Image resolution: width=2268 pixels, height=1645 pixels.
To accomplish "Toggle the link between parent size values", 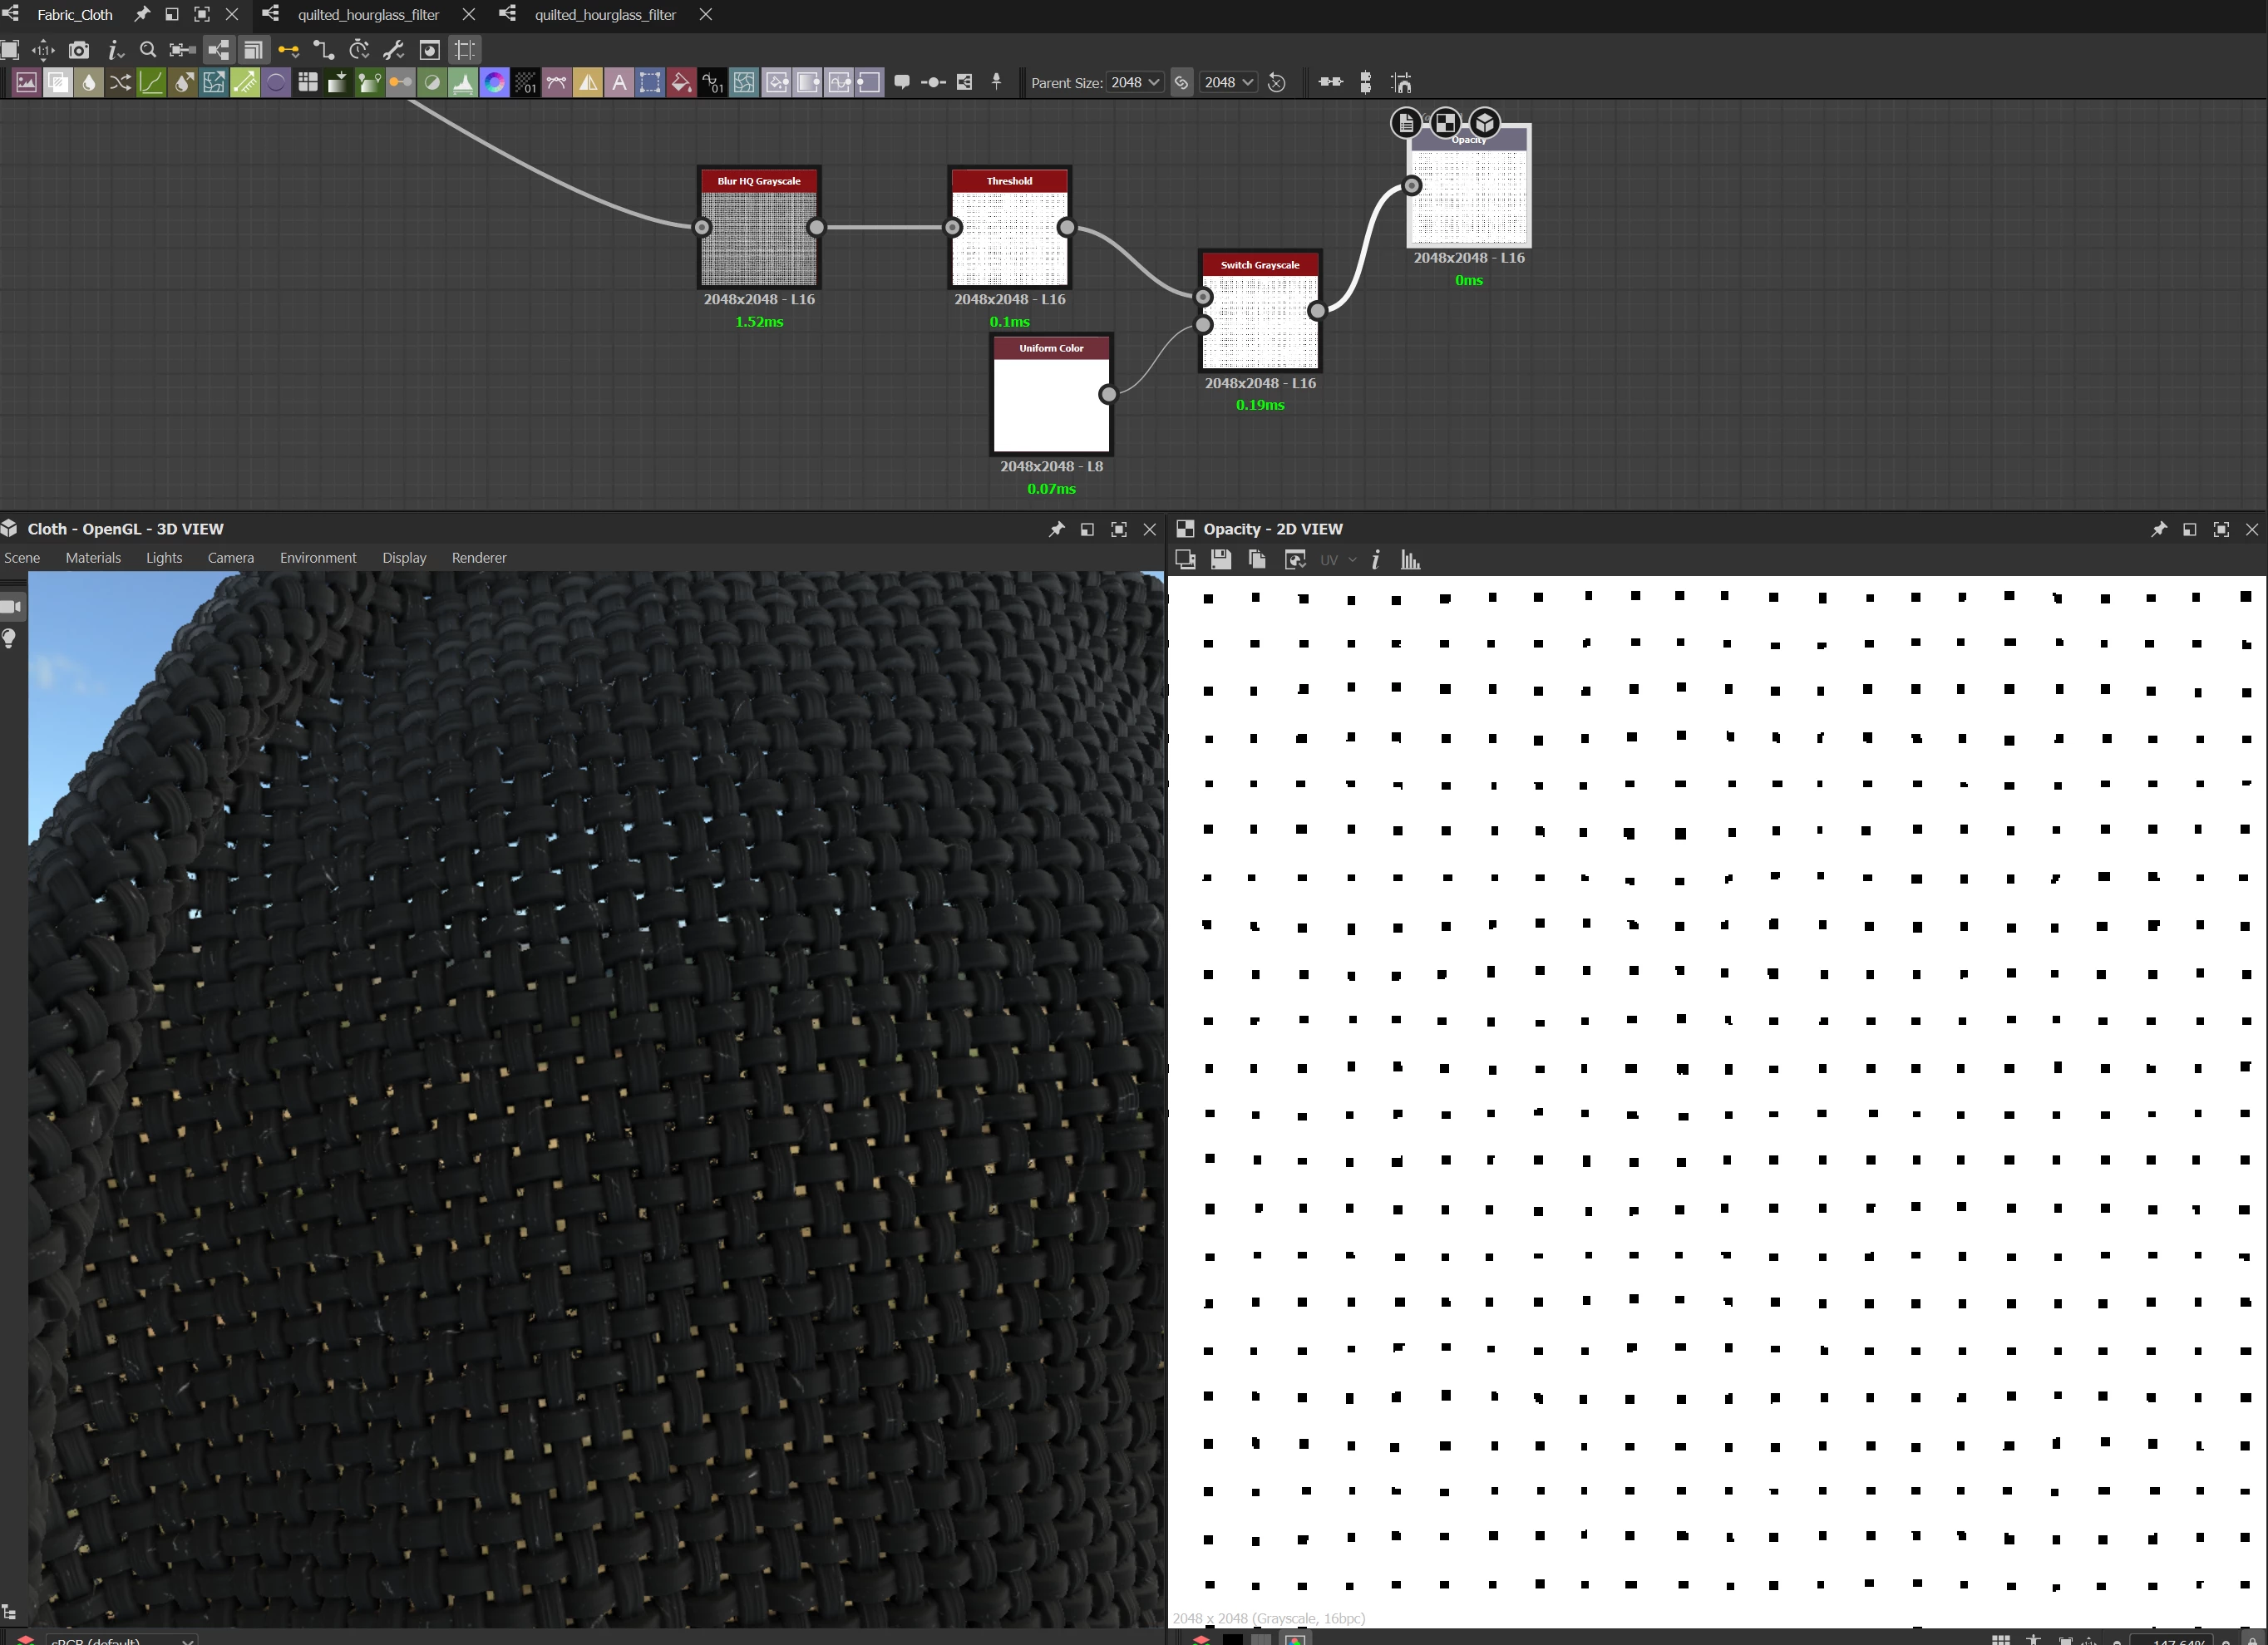I will tap(1181, 83).
